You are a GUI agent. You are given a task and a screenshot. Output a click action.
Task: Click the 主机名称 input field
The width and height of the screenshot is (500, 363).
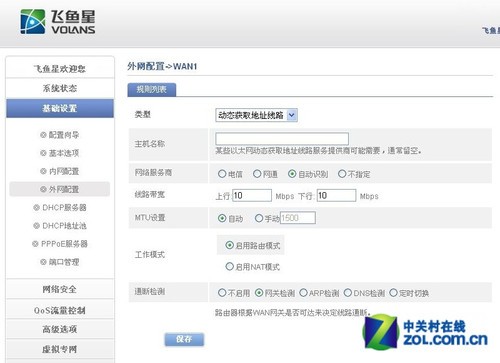[282, 139]
